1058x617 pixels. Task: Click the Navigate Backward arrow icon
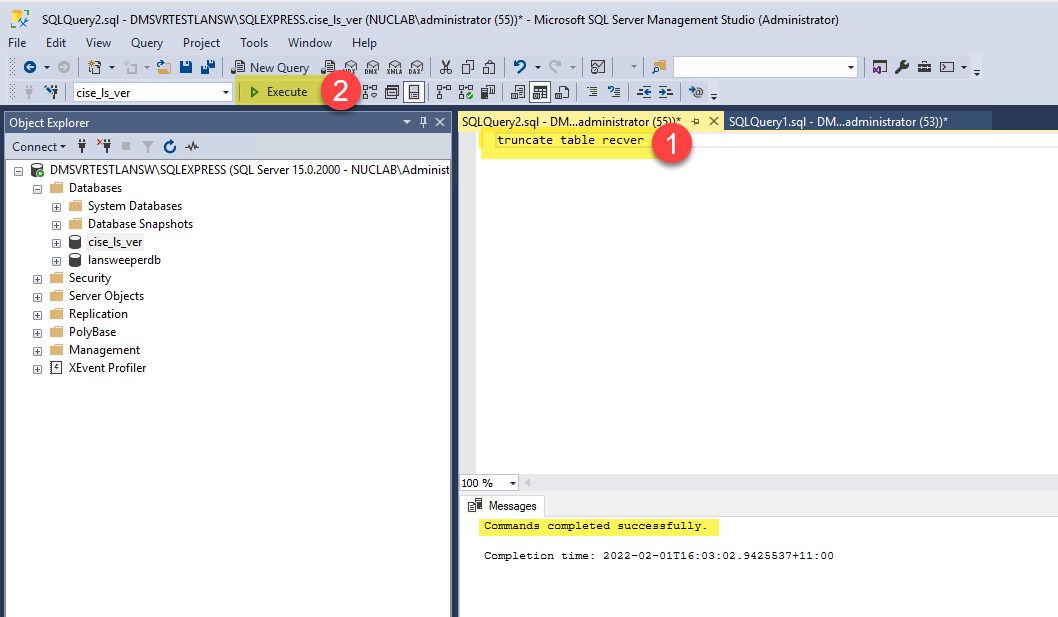tap(30, 67)
